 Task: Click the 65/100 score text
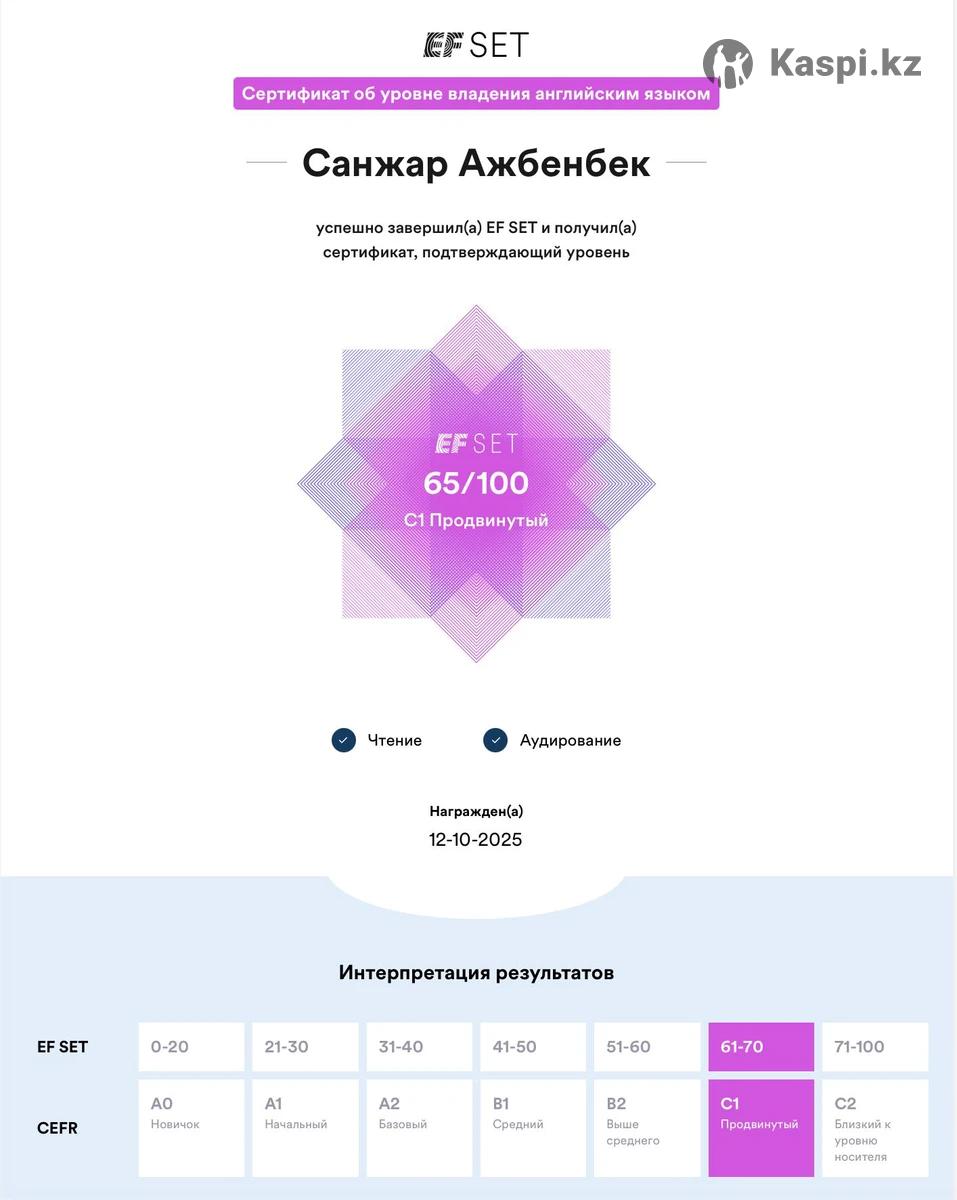(476, 483)
